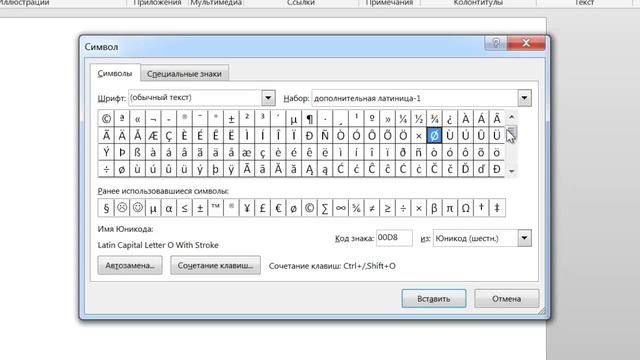Click the symbol grid scroll-up arrow
This screenshot has height=360, width=640.
[511, 117]
